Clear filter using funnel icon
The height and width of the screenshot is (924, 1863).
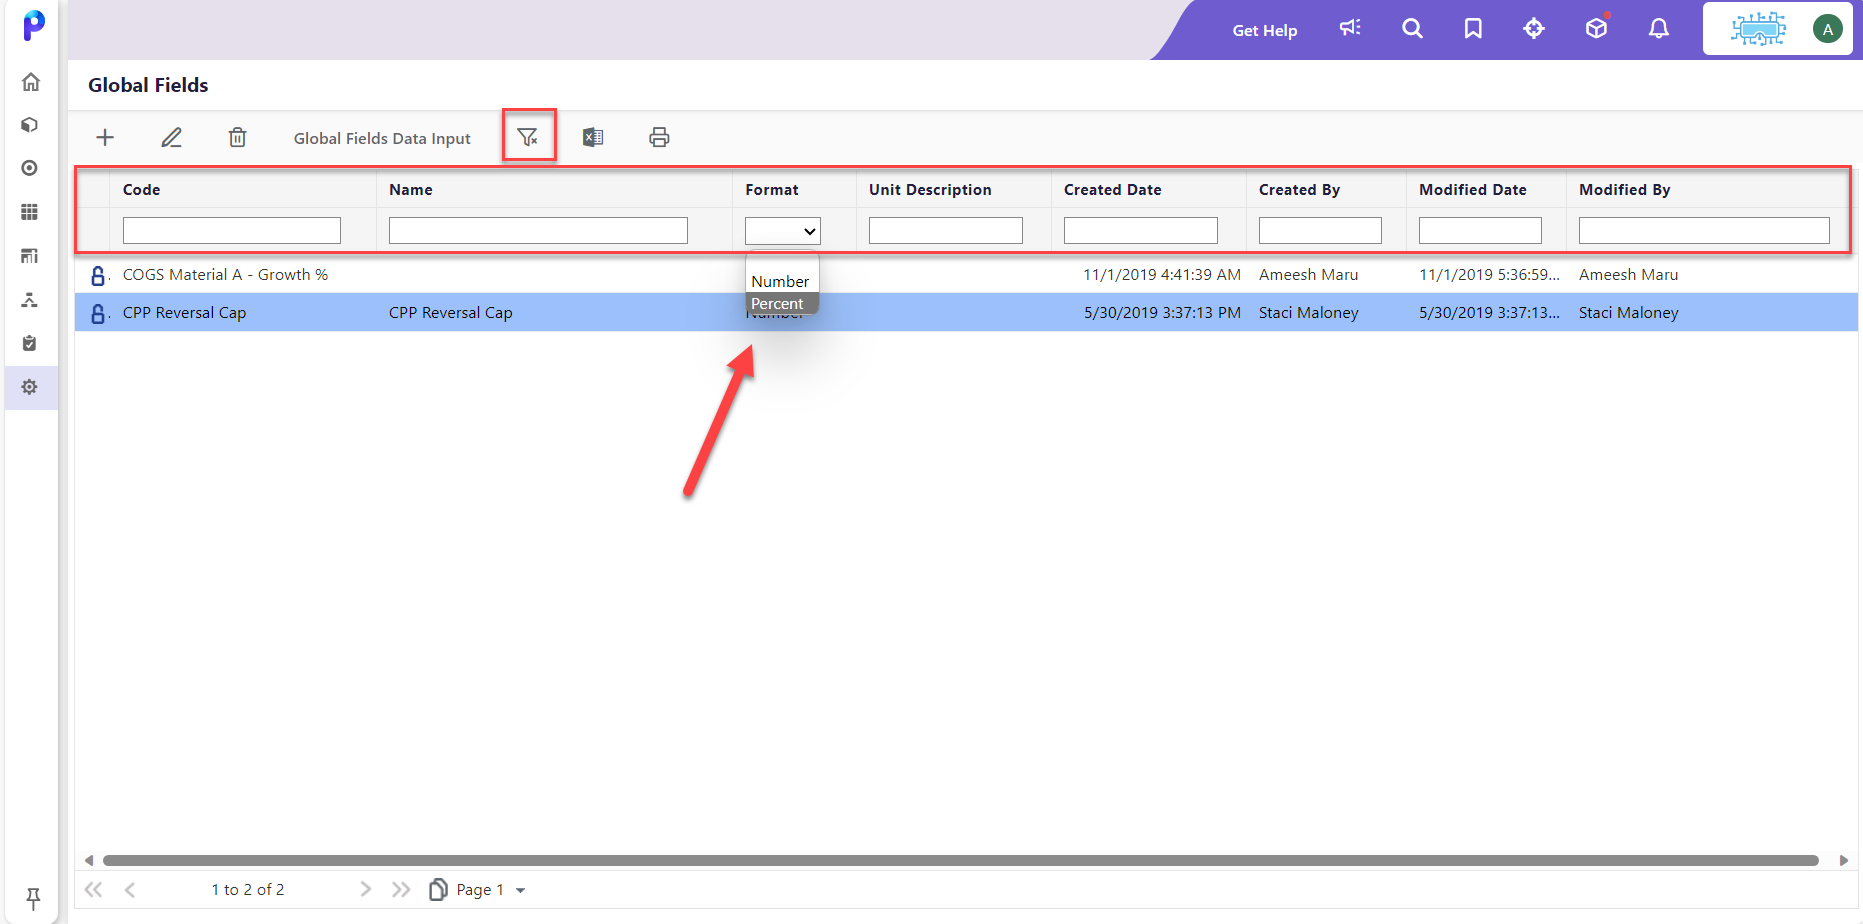pos(528,137)
